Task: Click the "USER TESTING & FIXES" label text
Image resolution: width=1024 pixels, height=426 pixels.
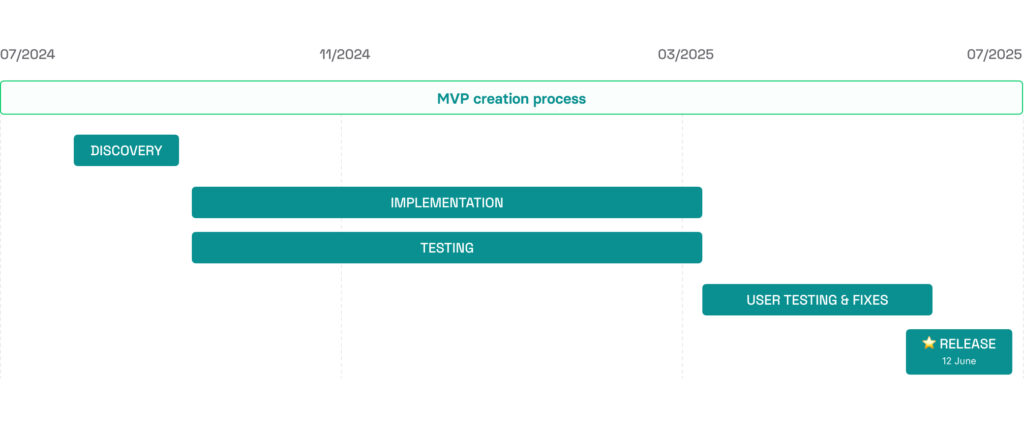Action: coord(817,299)
